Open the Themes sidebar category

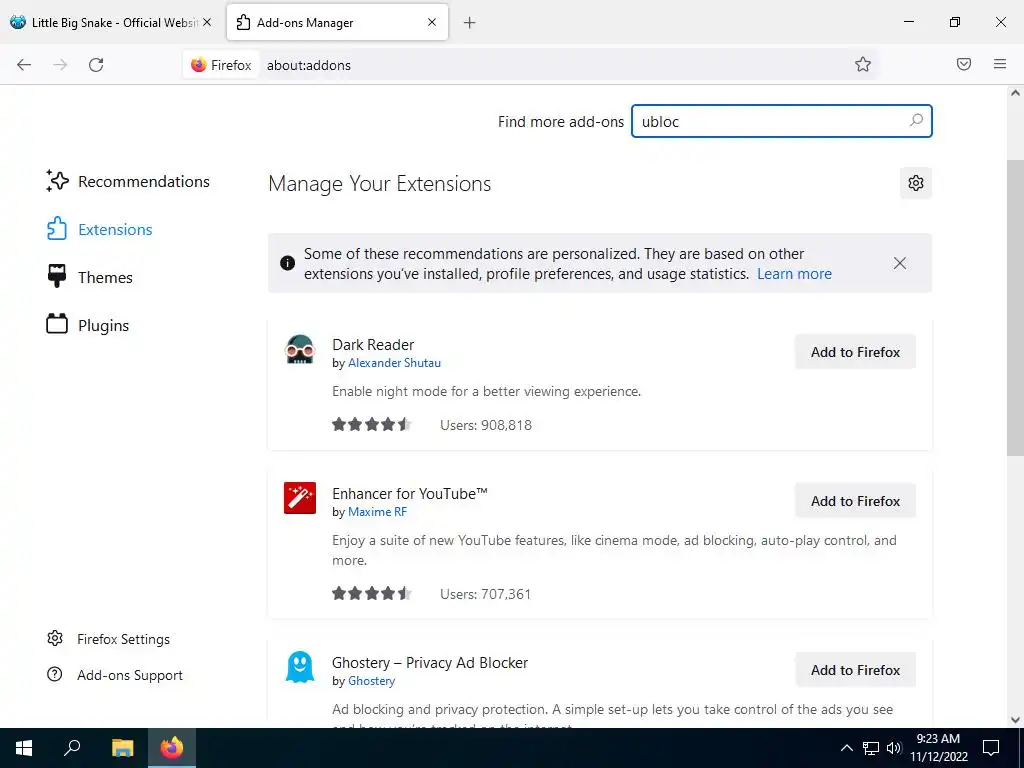[89, 278]
